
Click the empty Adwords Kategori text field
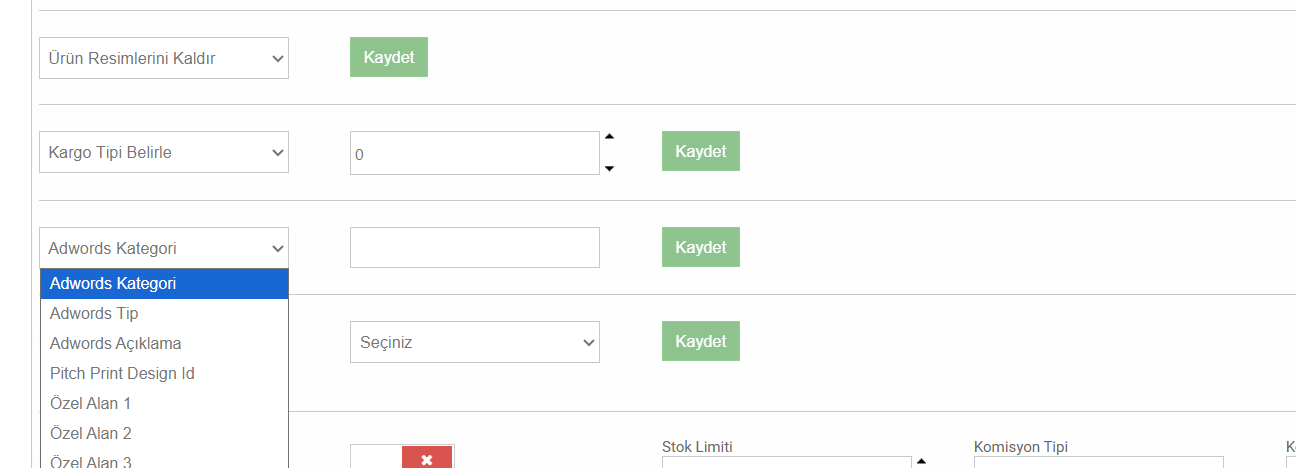pos(475,247)
